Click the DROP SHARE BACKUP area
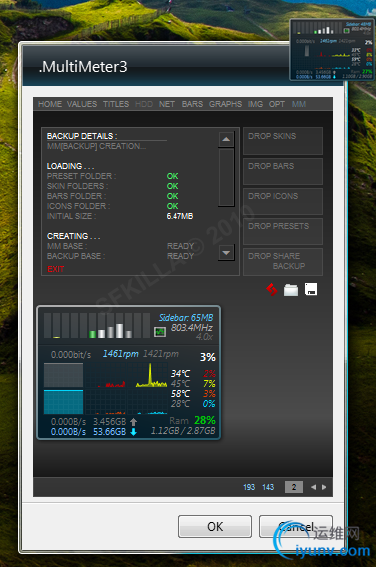Screen dimensions: 376x567 point(283,261)
